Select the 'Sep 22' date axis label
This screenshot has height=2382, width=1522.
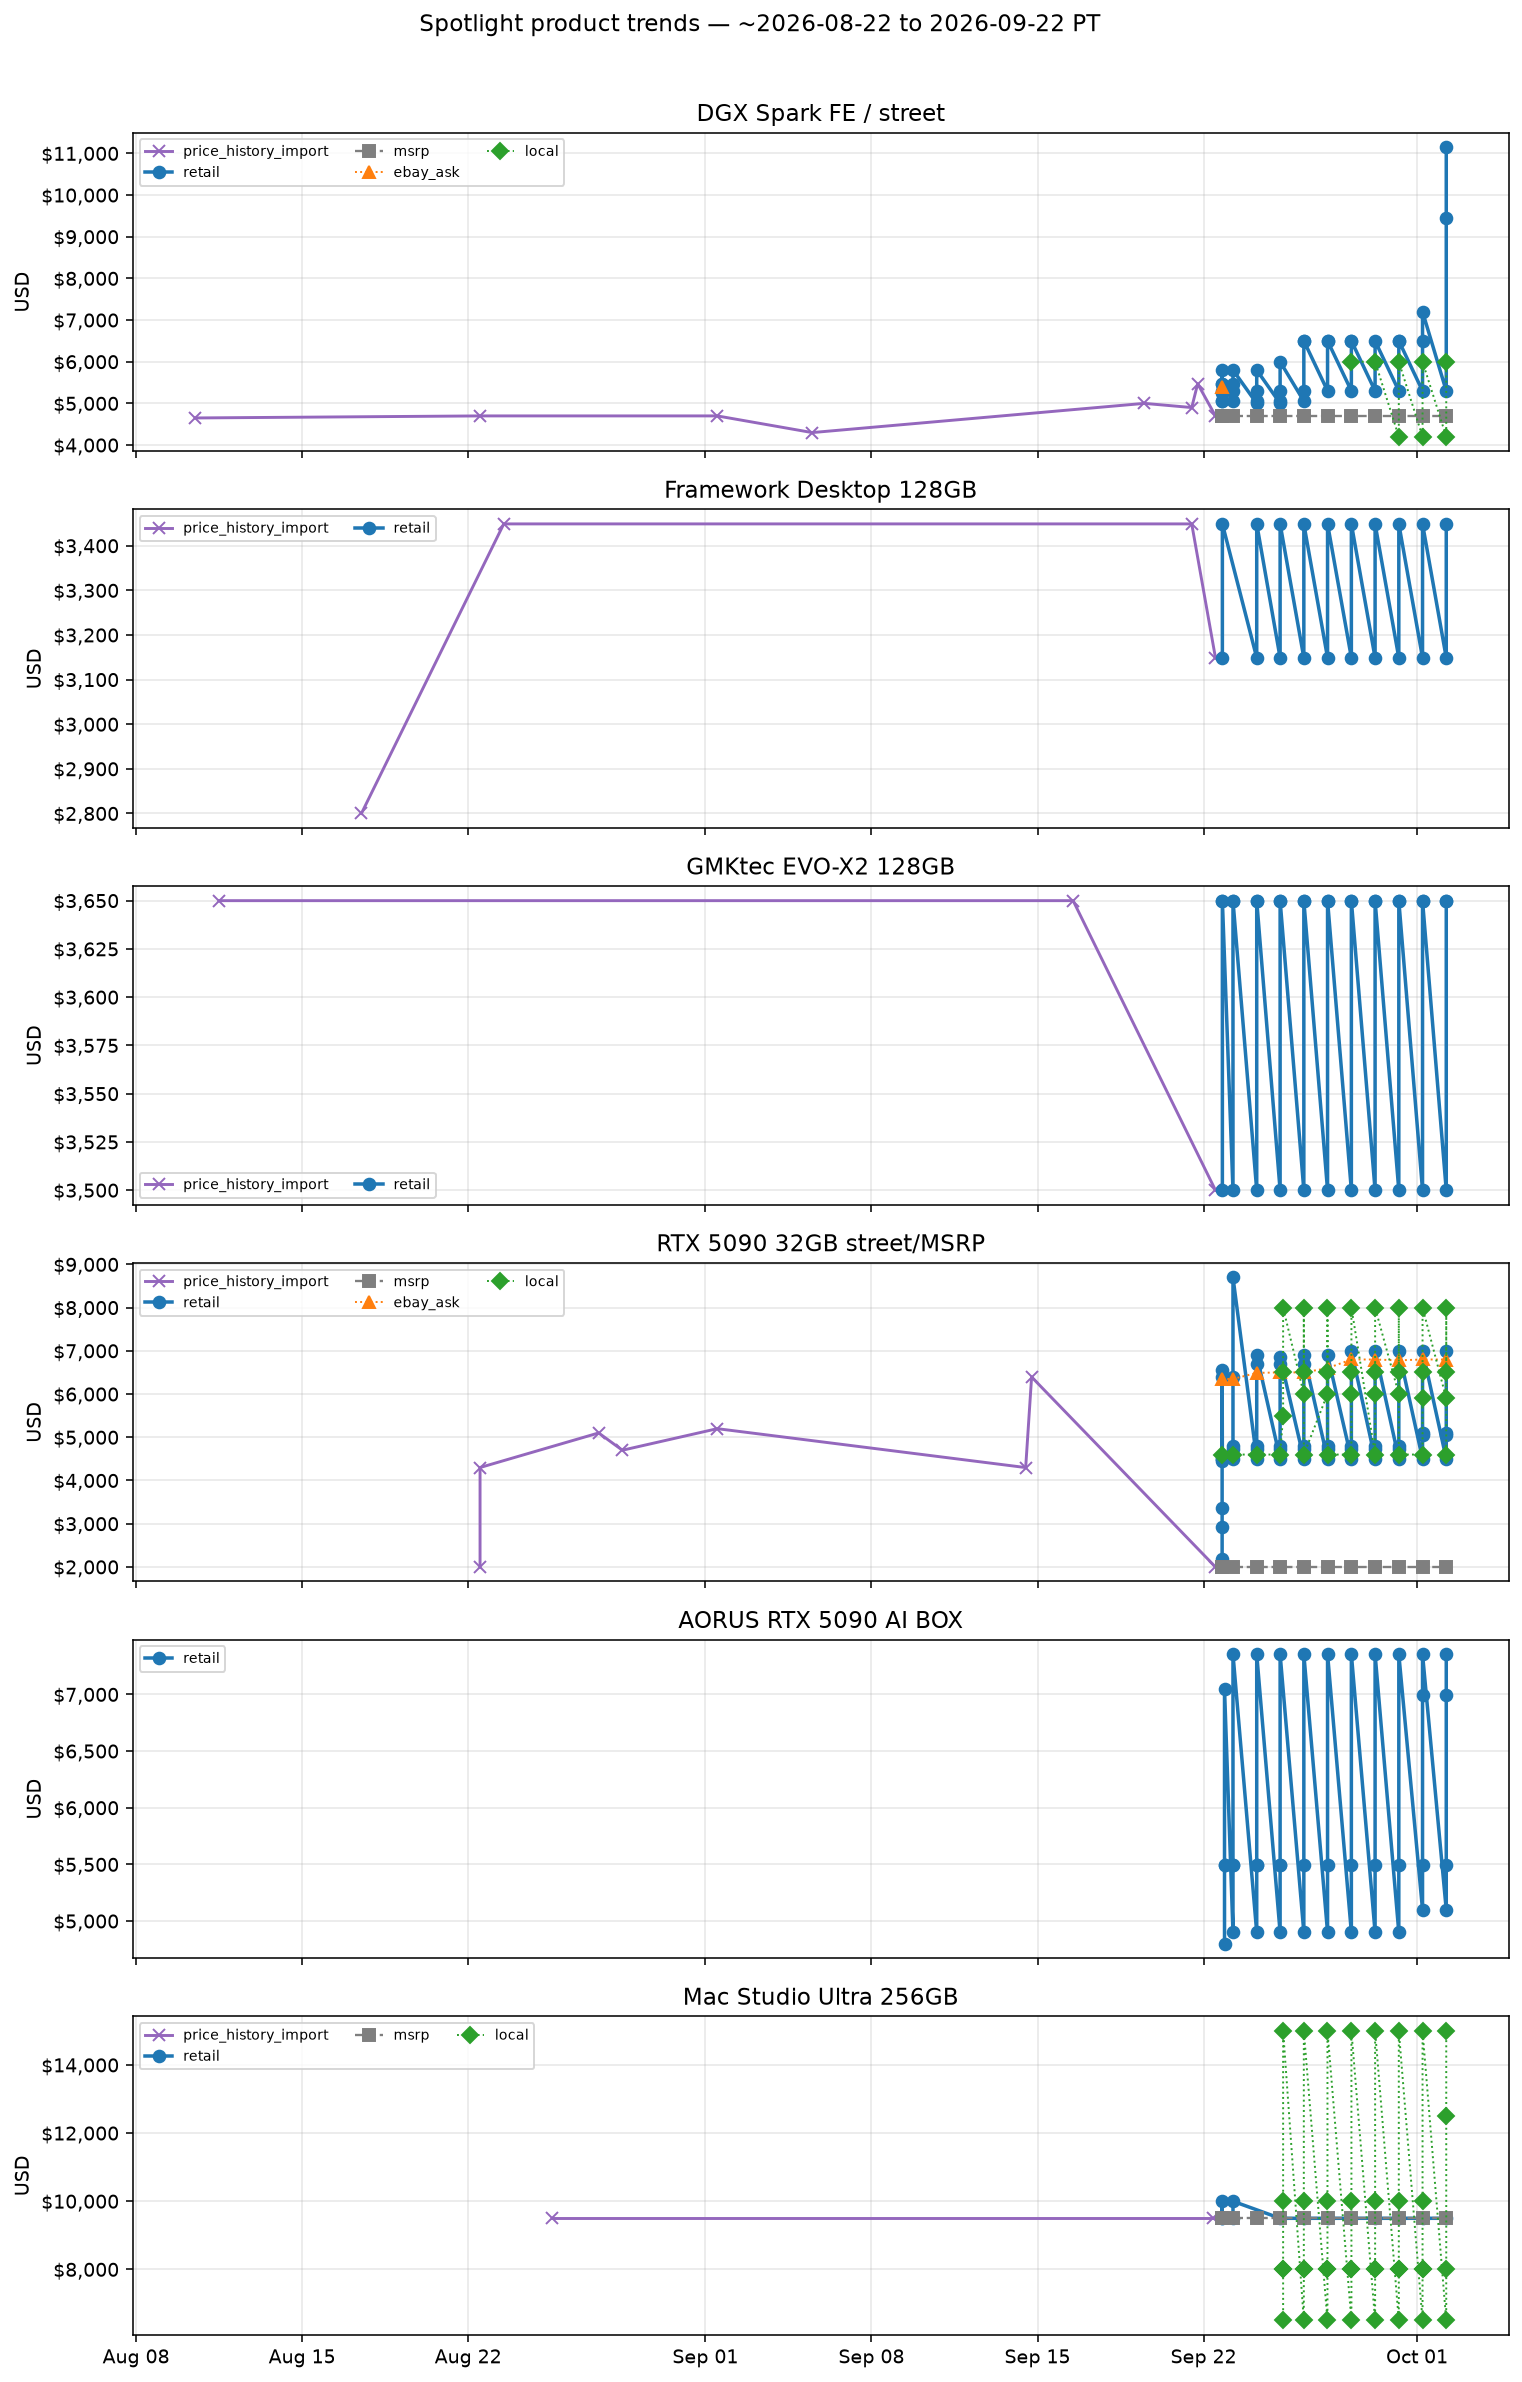[1203, 2357]
